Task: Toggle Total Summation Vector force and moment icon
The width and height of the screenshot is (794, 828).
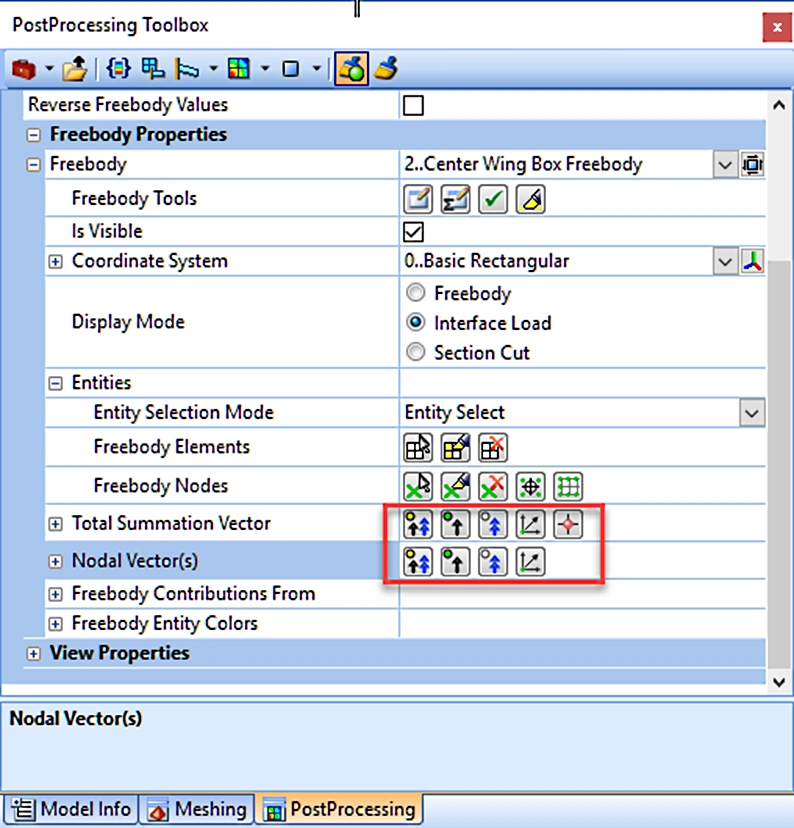Action: pyautogui.click(x=418, y=524)
